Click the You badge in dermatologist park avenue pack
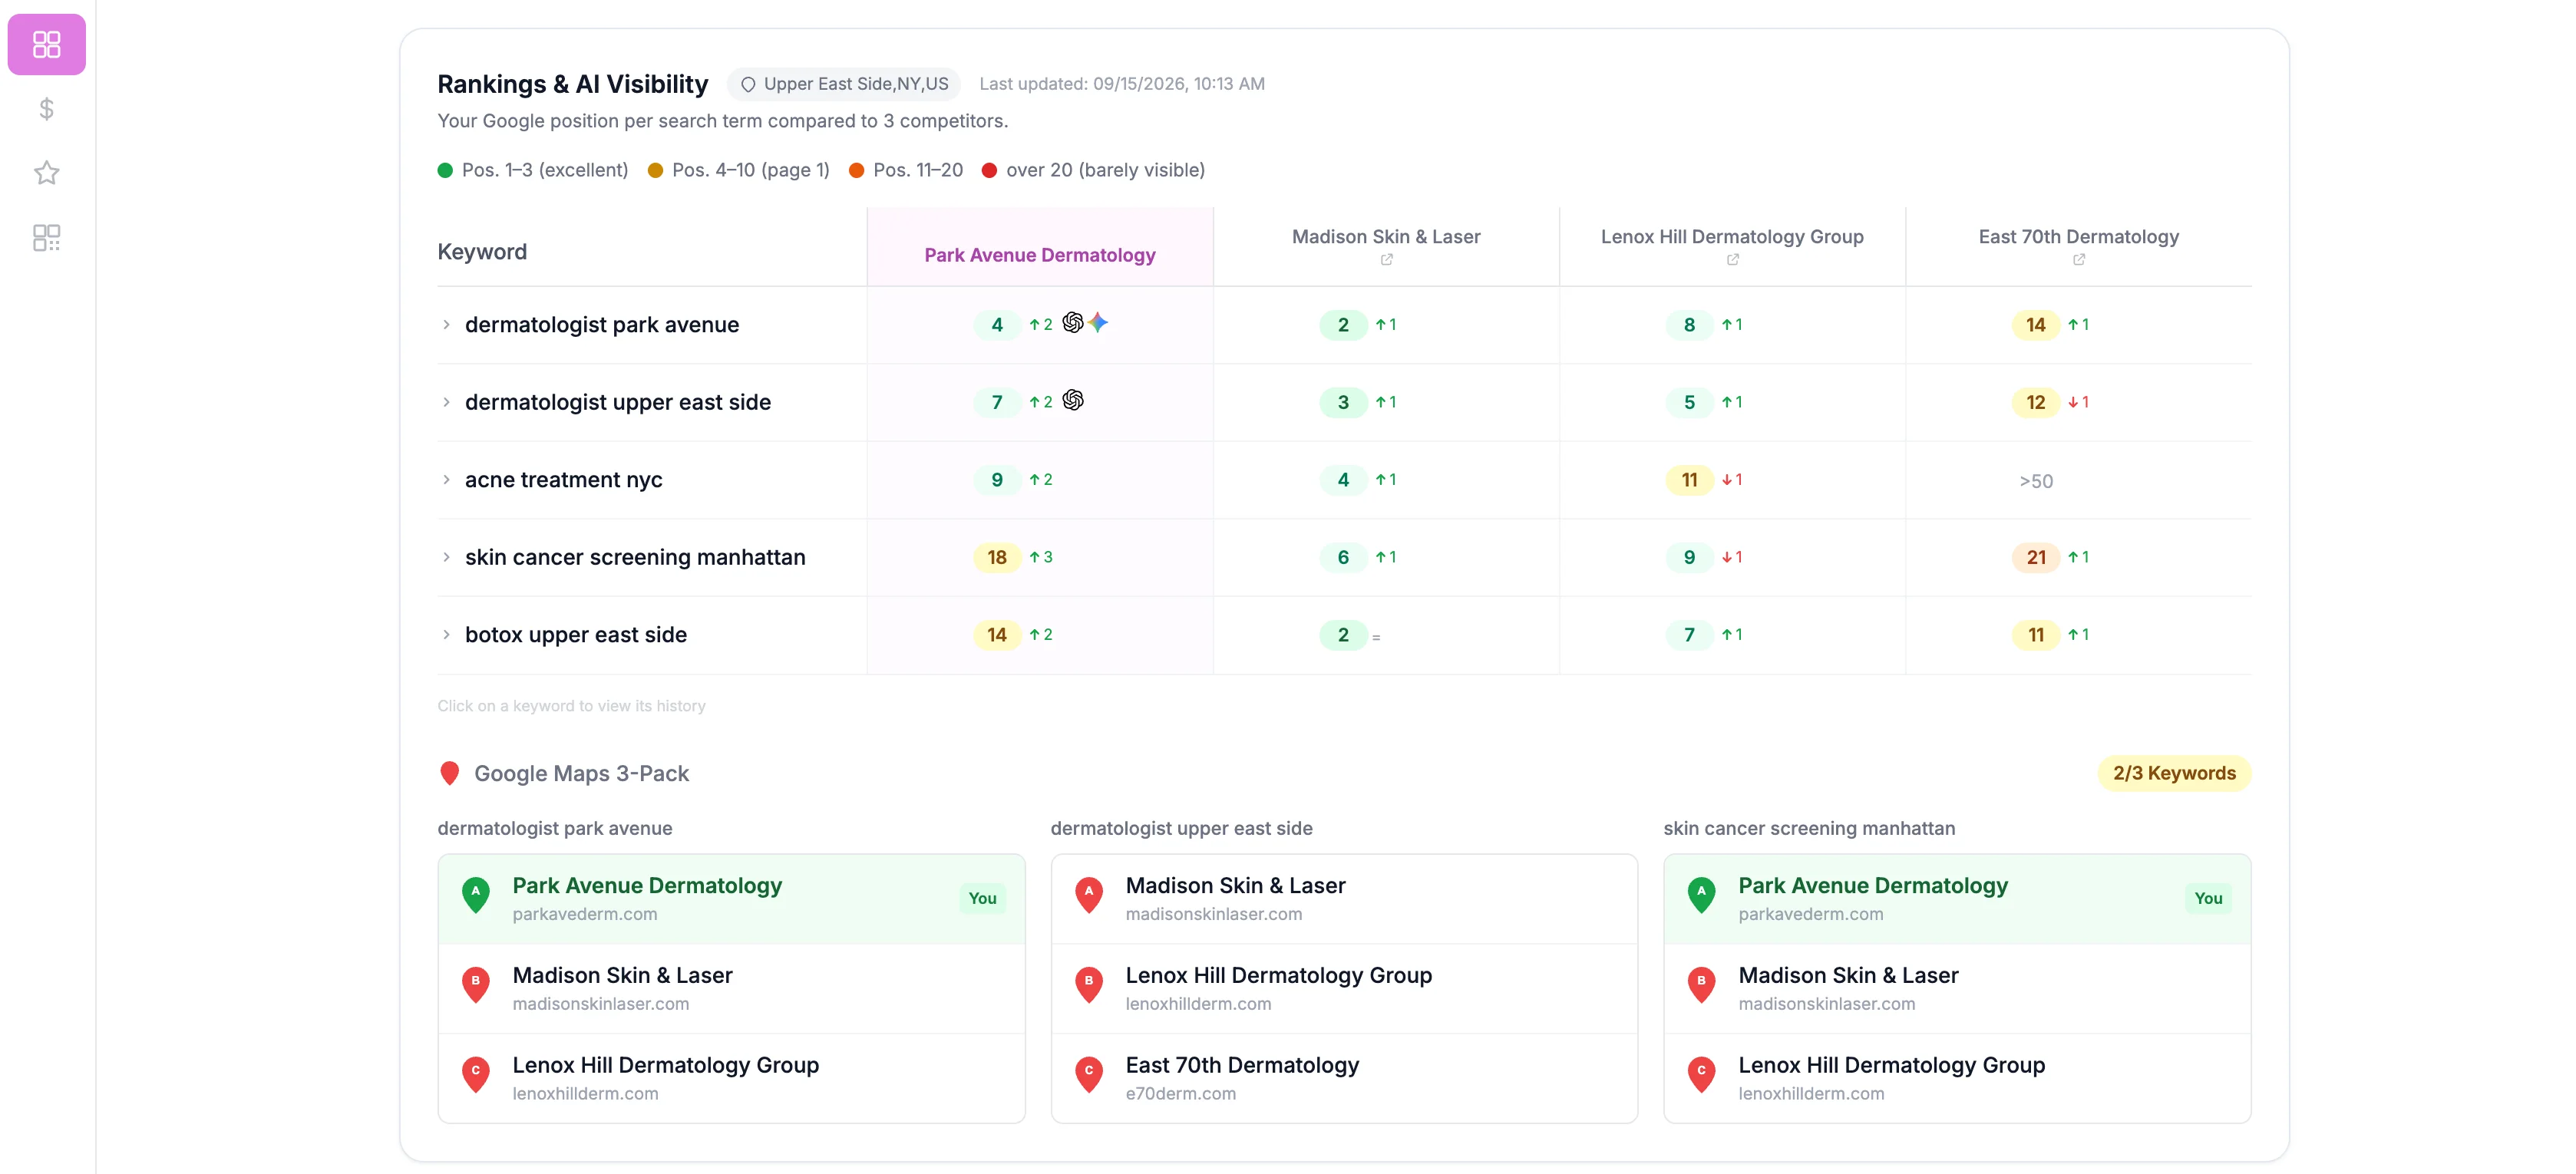This screenshot has width=2576, height=1174. 982,898
